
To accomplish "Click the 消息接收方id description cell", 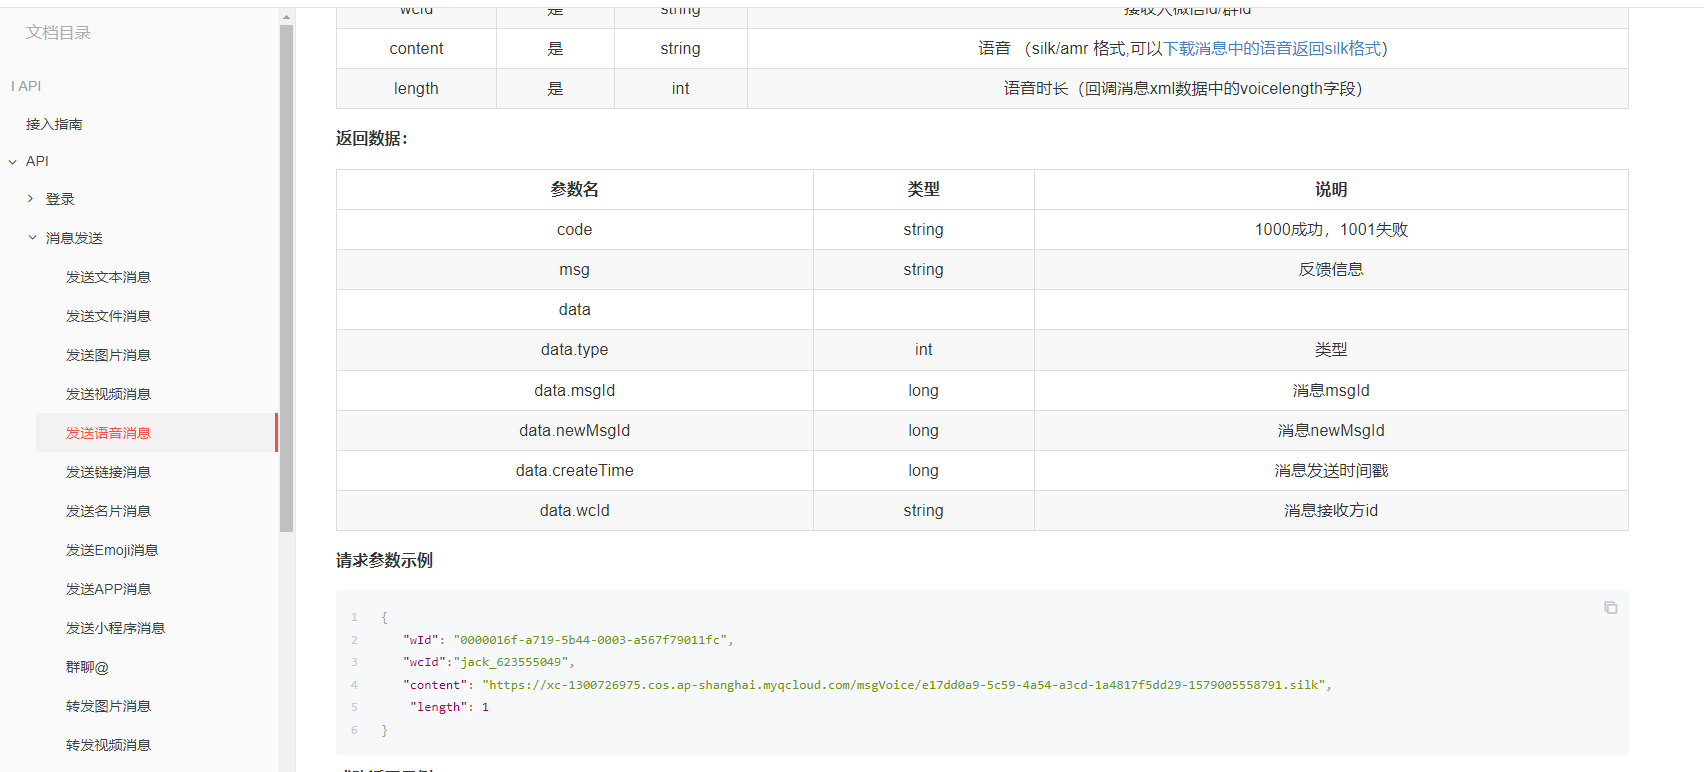I will coord(1331,510).
